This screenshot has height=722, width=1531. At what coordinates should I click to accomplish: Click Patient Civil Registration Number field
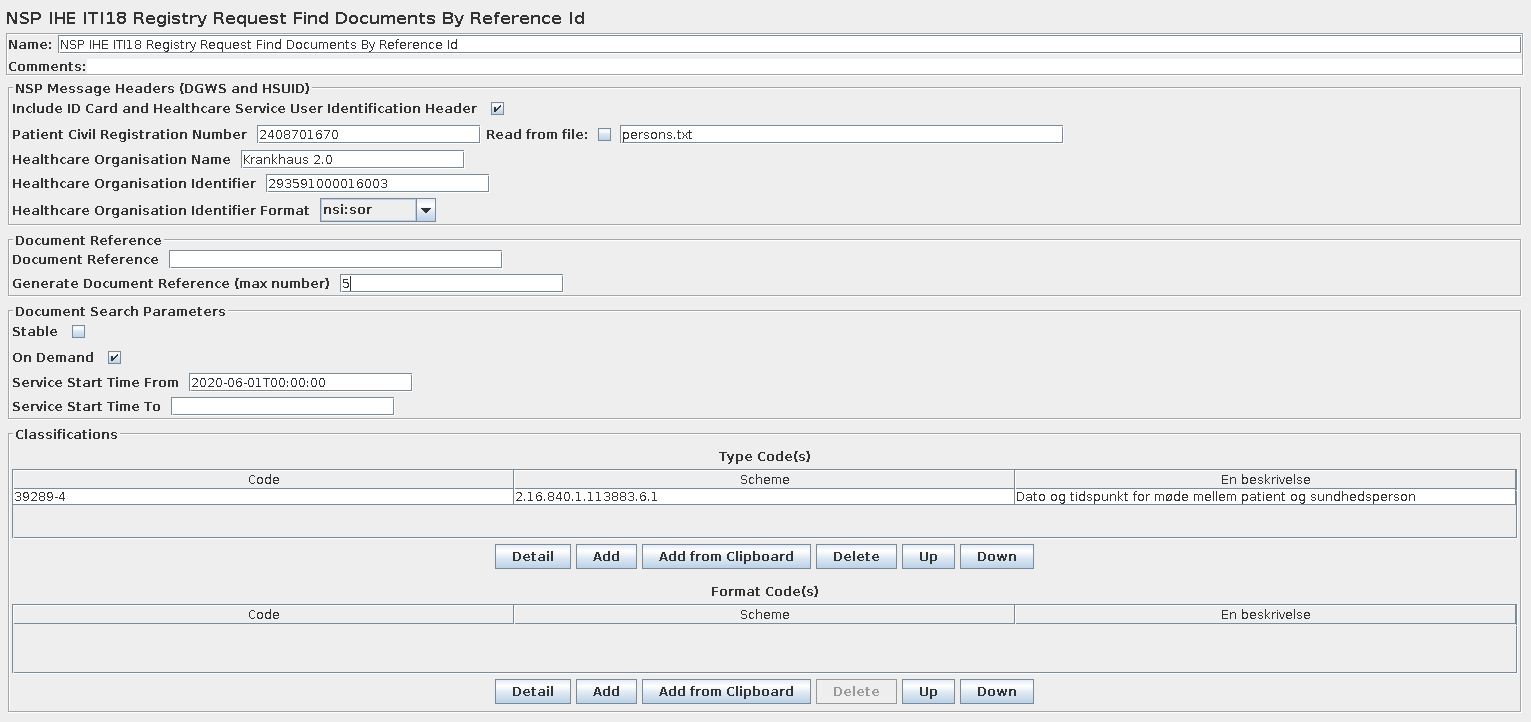pyautogui.click(x=368, y=135)
